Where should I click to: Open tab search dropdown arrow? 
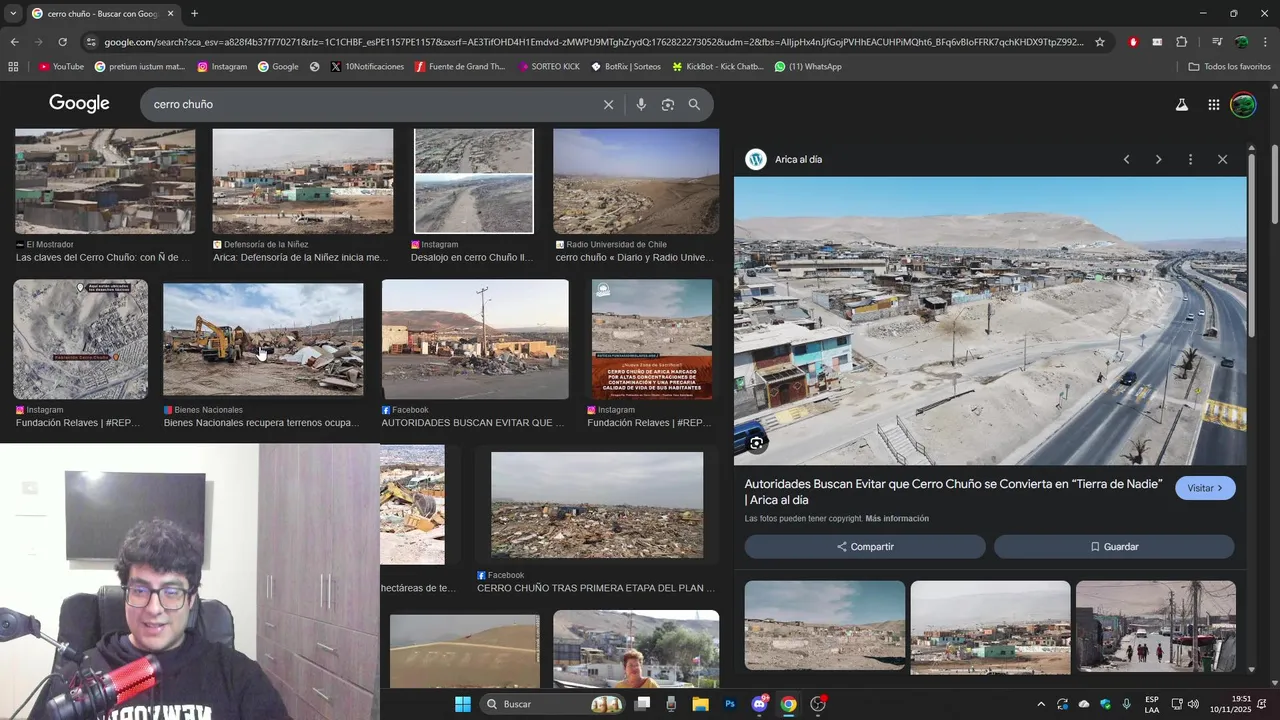(12, 14)
